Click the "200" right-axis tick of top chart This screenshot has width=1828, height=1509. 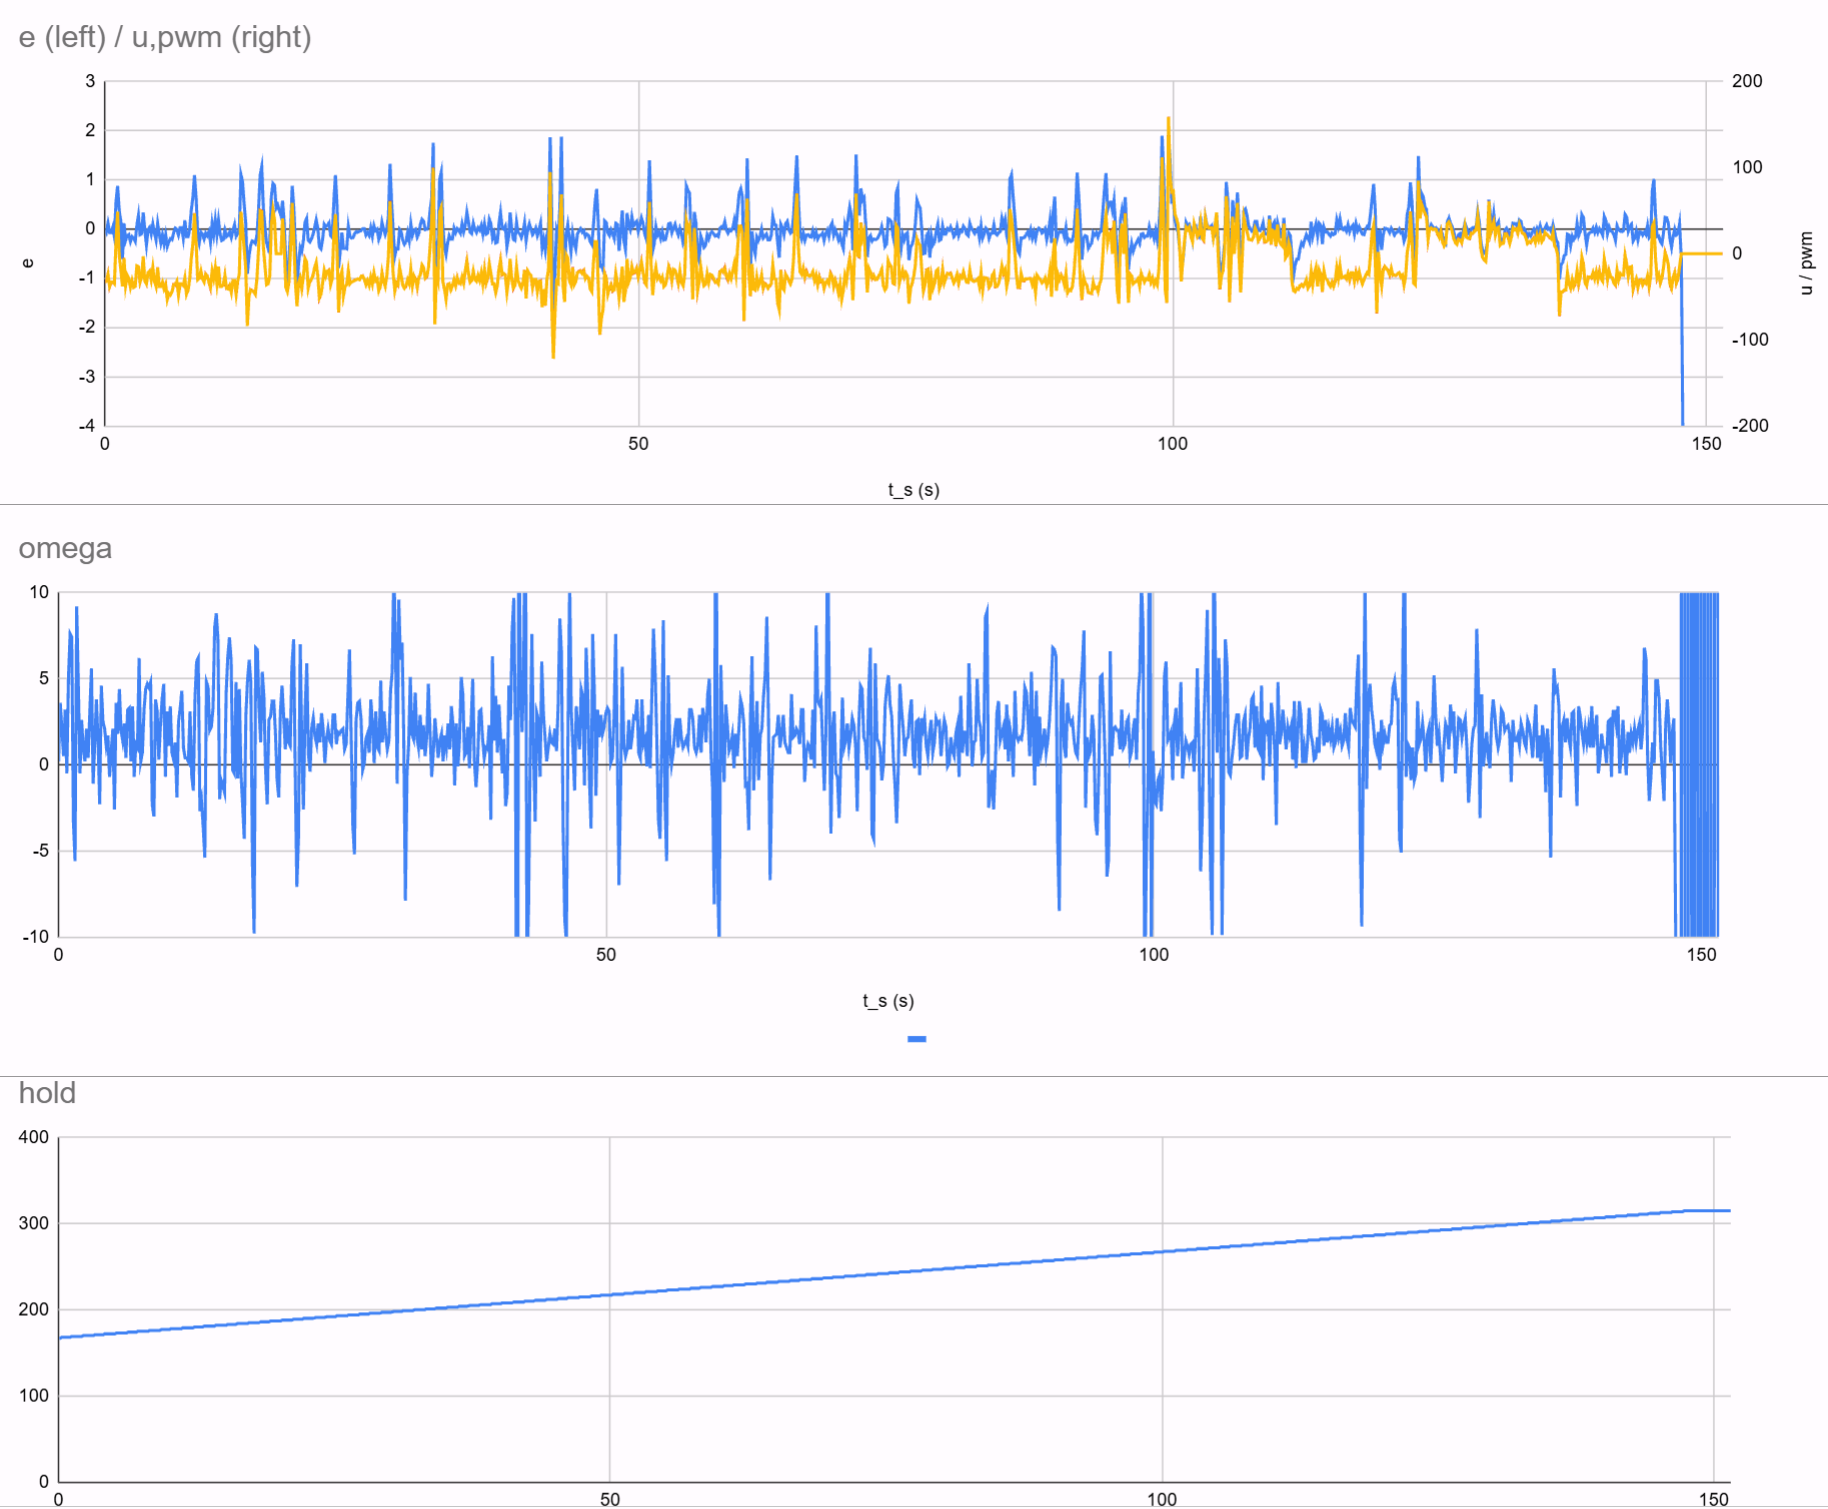(1747, 81)
